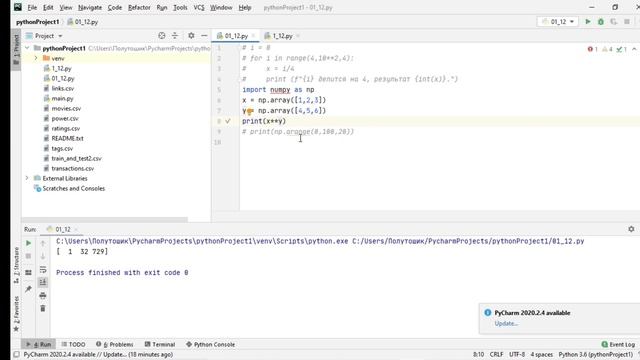Click the 4 spaces indent setting
The image size is (640, 360).
point(541,355)
